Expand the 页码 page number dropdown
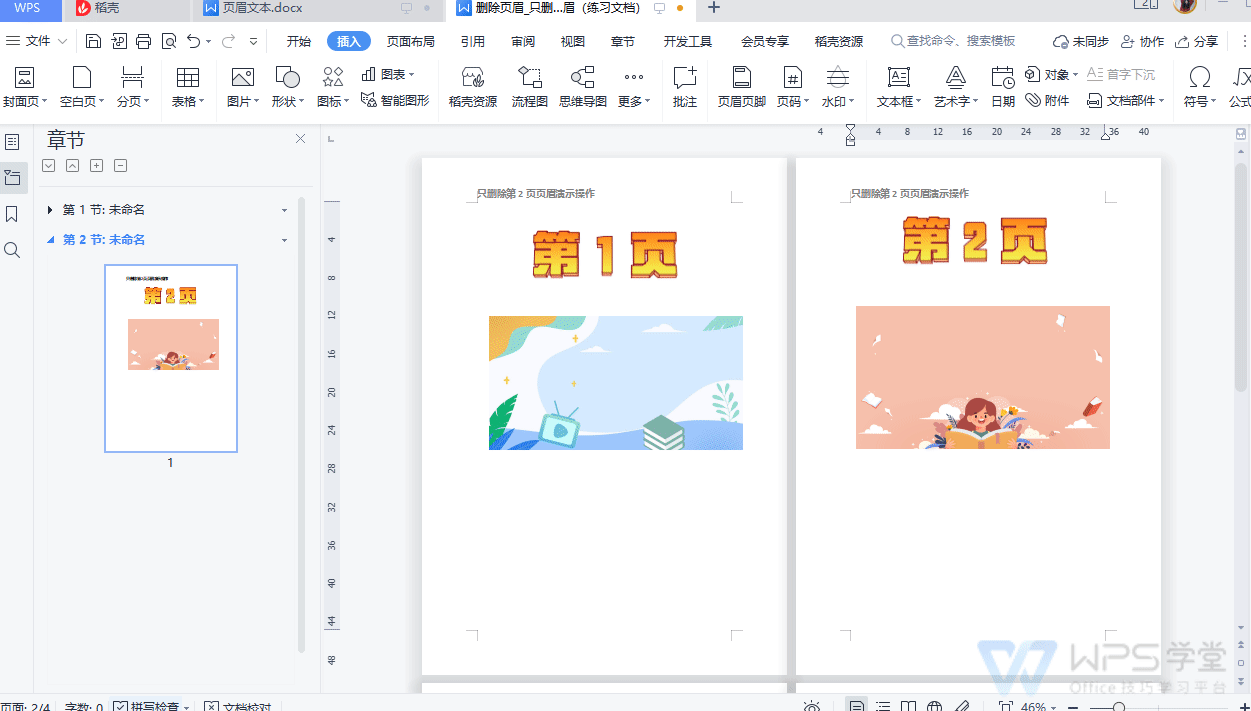1251x711 pixels. coord(792,87)
